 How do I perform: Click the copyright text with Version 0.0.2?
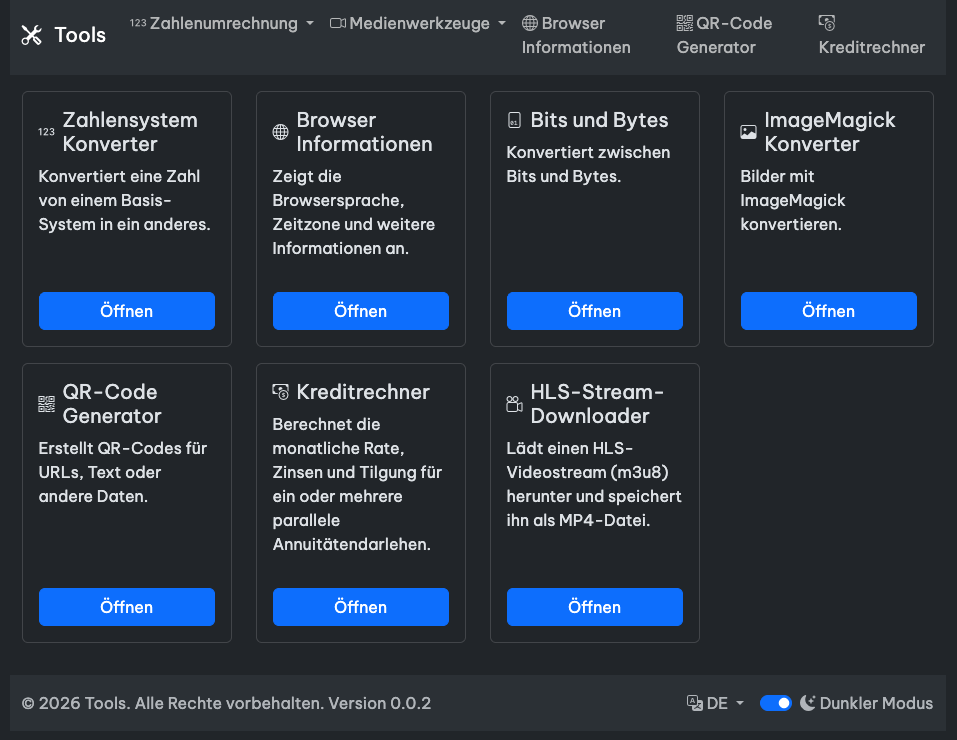click(226, 703)
